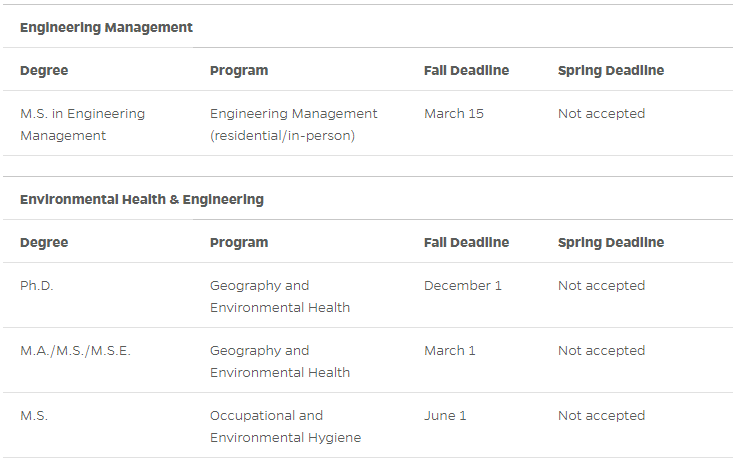This screenshot has height=462, width=737.
Task: Click the first table's Program column header
Action: coord(239,70)
